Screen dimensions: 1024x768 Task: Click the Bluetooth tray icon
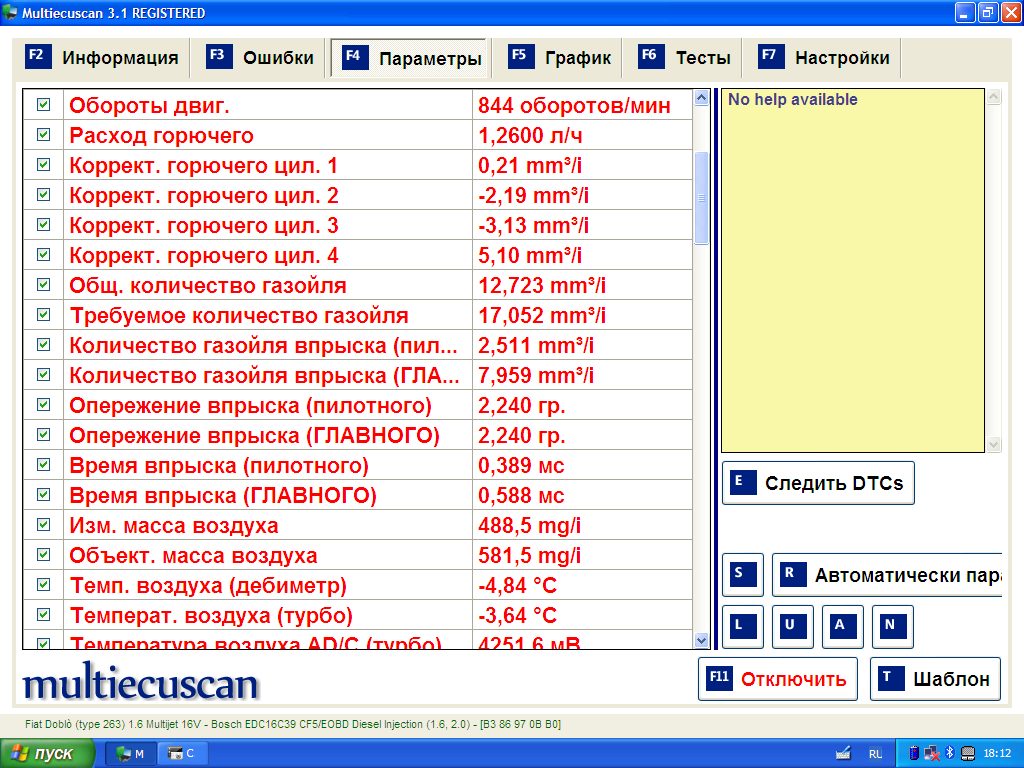point(949,753)
